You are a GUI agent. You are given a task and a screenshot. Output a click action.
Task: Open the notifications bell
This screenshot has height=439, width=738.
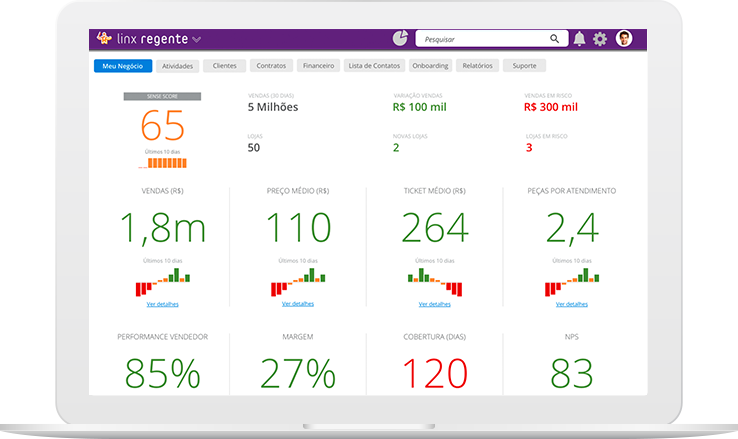pos(579,39)
